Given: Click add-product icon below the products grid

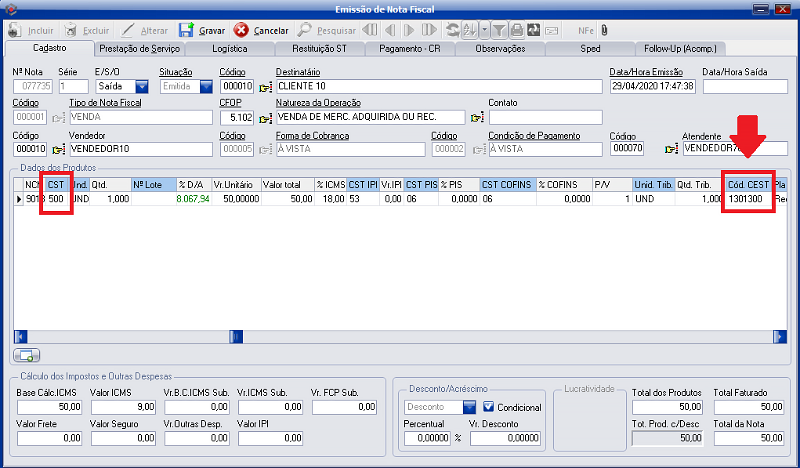Looking at the screenshot, I should point(27,355).
